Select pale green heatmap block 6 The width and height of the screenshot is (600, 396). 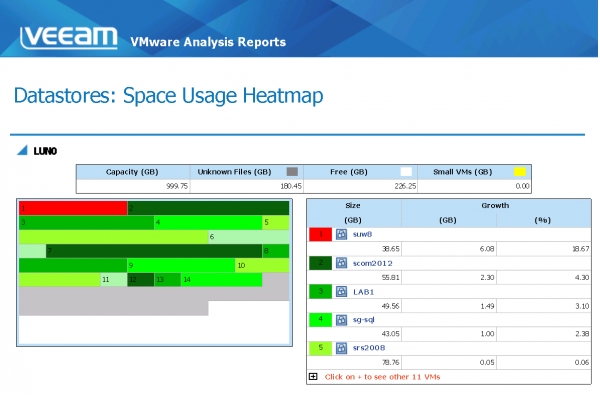point(249,237)
